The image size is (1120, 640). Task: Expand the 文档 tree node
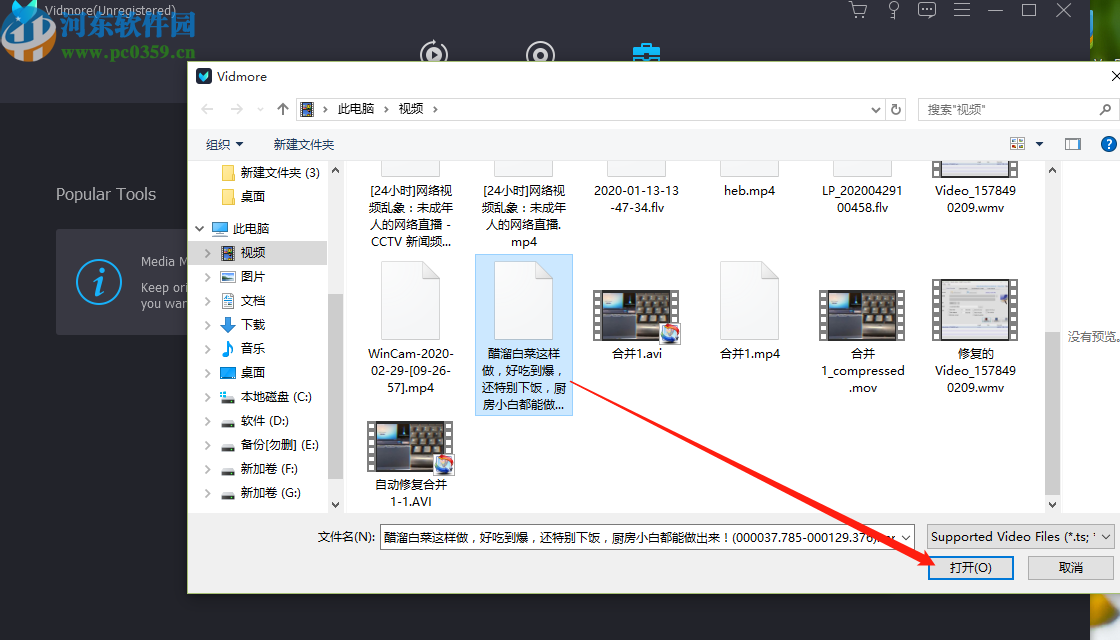click(208, 301)
